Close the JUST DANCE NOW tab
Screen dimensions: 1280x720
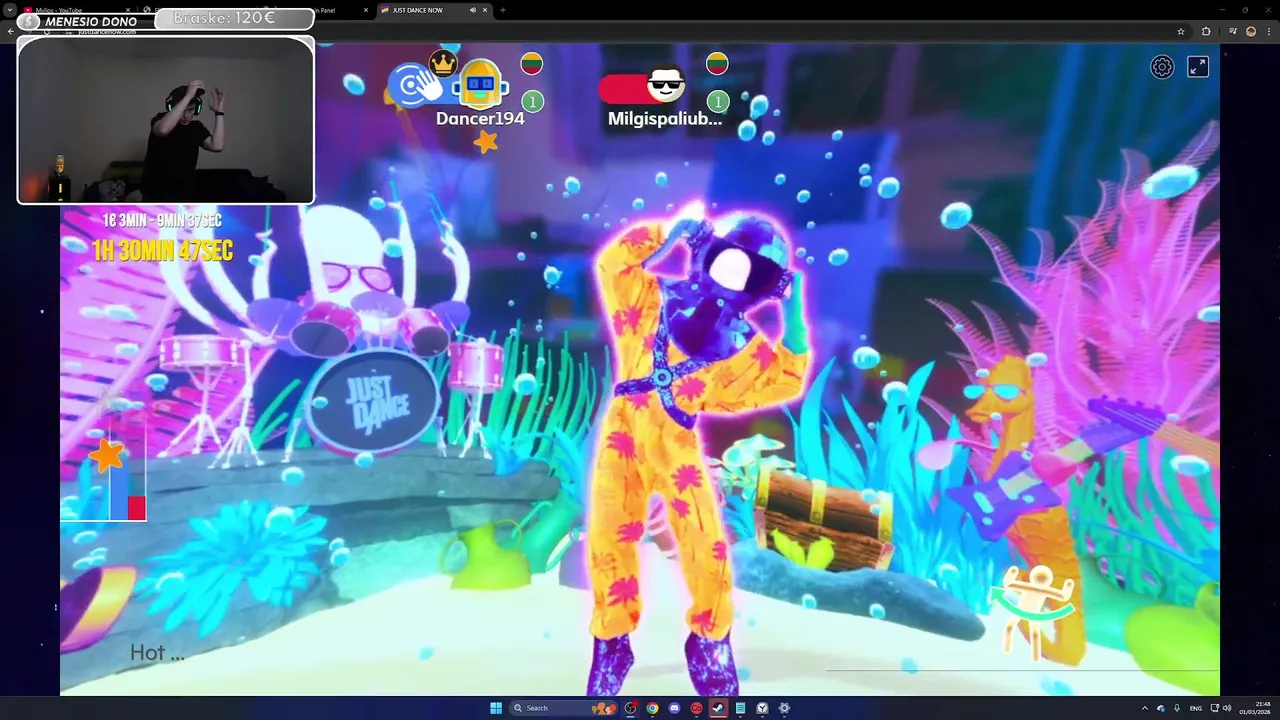pos(486,10)
